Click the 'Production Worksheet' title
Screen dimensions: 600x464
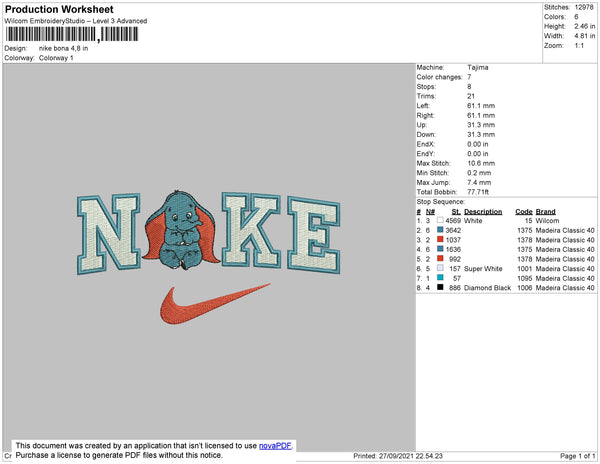[59, 9]
